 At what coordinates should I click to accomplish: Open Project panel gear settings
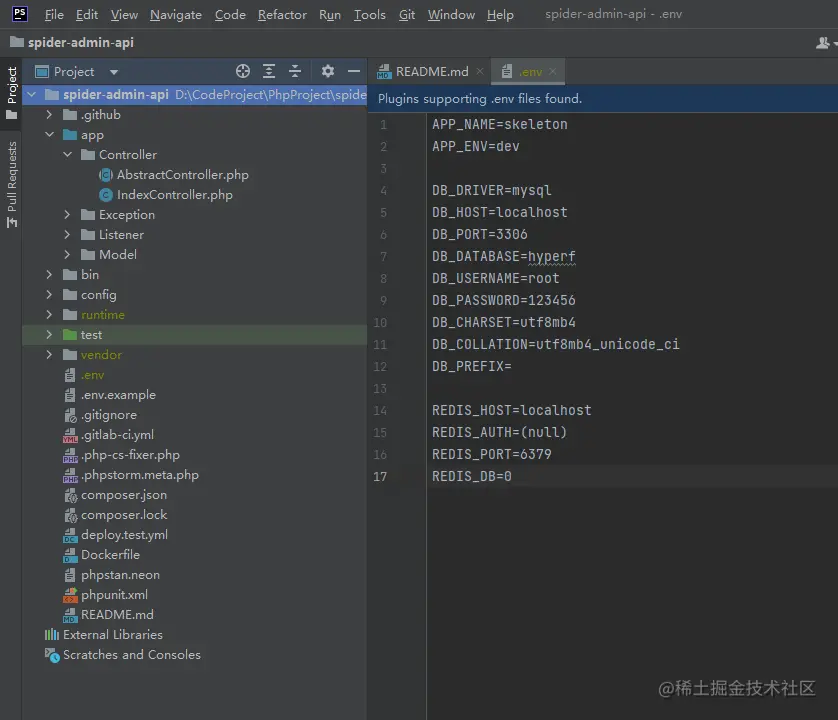(328, 71)
